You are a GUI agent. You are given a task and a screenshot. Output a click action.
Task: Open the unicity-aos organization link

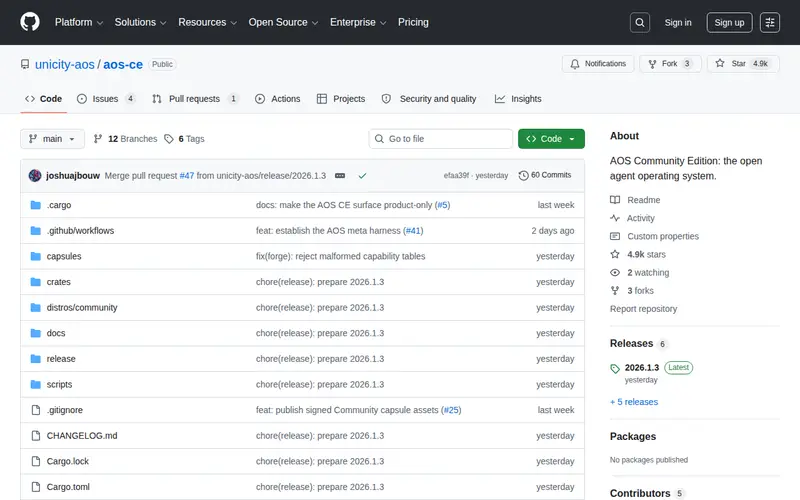click(x=65, y=64)
